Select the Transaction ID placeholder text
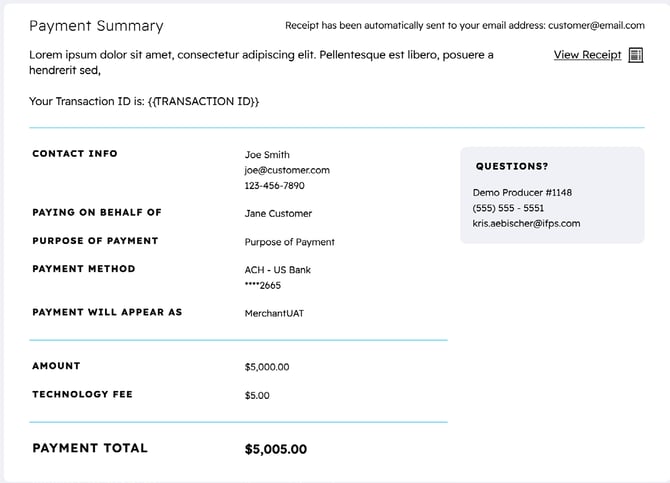This screenshot has height=483, width=670. (203, 101)
